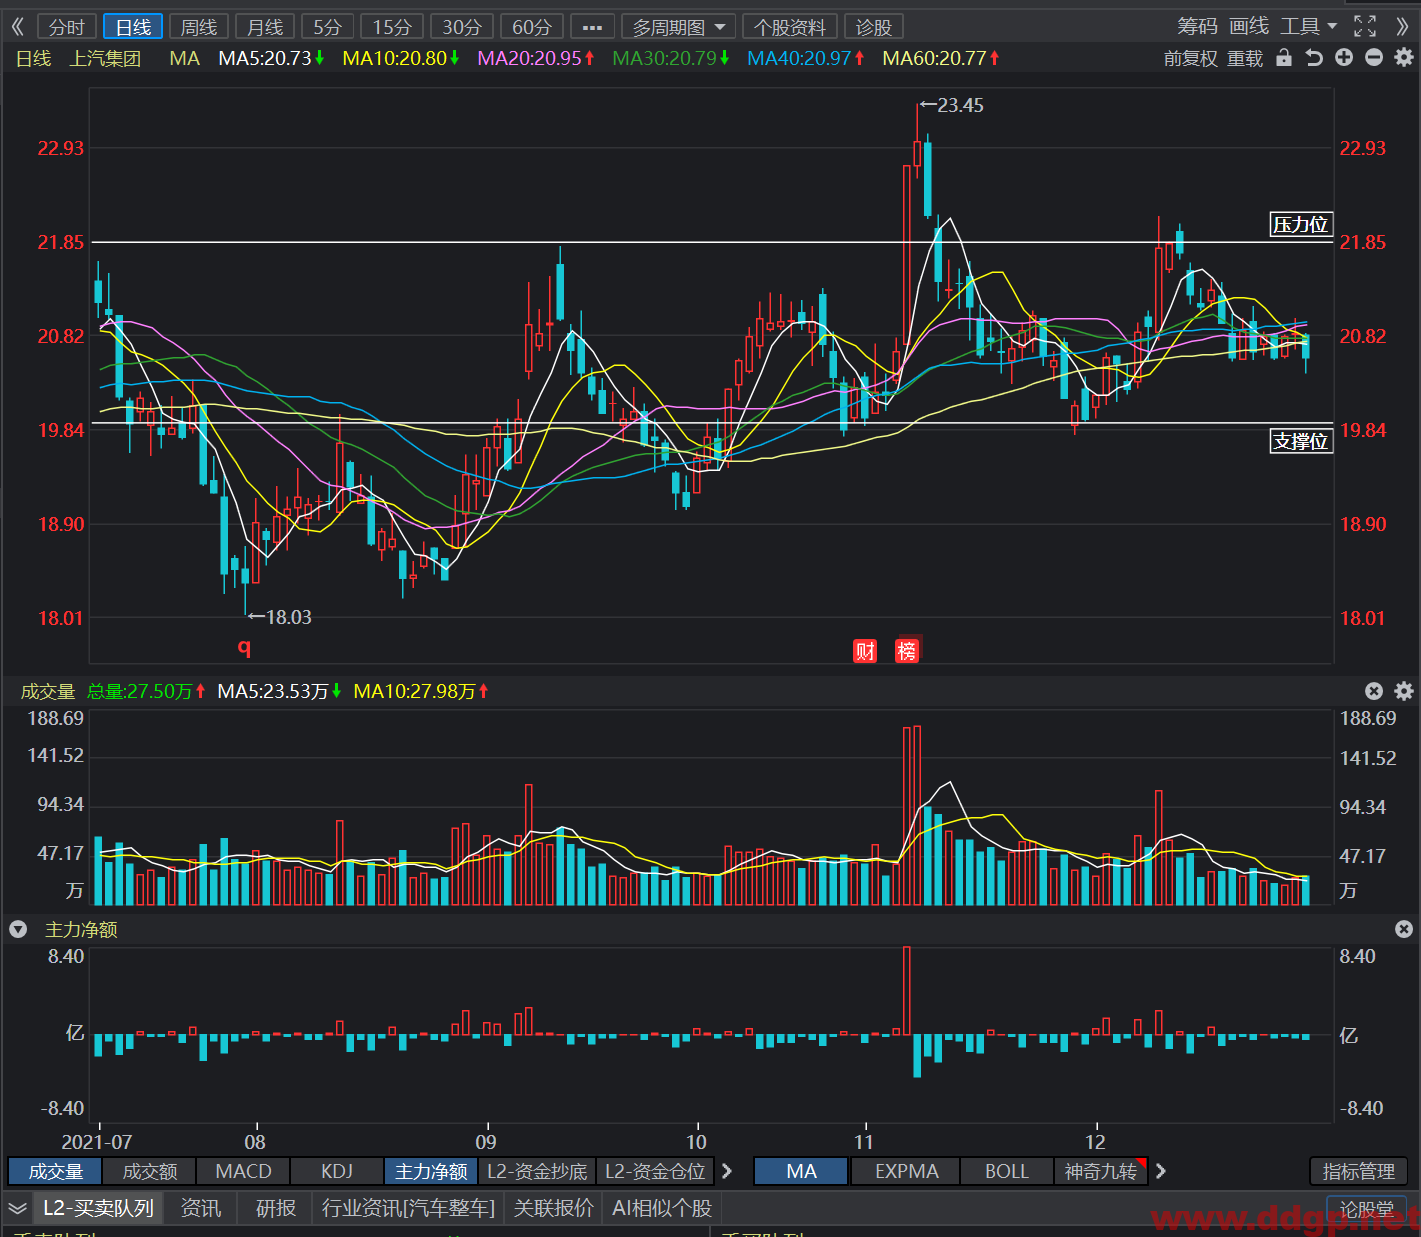Open chart settings gear at top right

pos(1404,58)
